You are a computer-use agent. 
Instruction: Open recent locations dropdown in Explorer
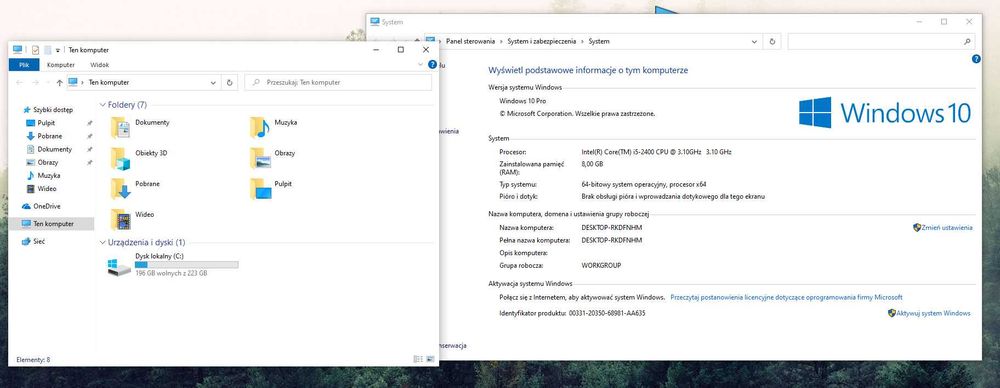(48, 82)
